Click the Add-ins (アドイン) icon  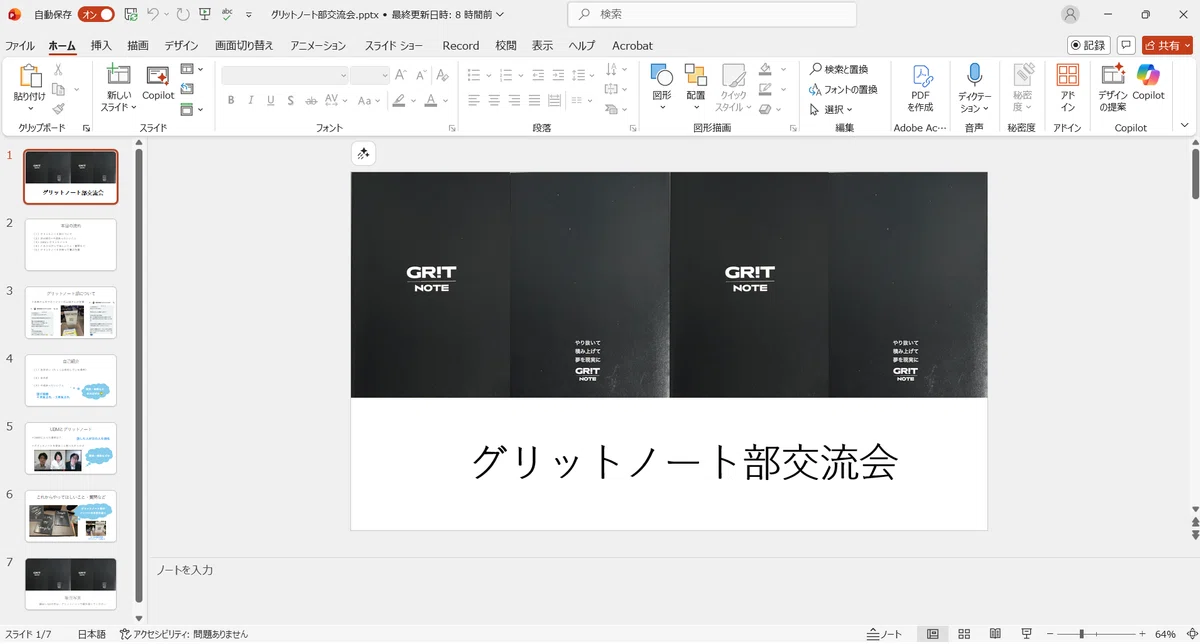[x=1068, y=76]
